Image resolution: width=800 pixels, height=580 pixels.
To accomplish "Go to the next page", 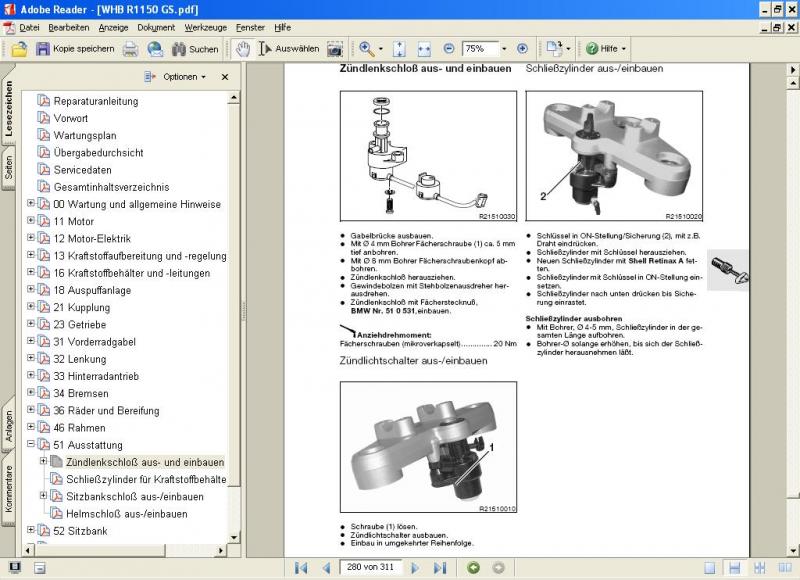I will [415, 568].
